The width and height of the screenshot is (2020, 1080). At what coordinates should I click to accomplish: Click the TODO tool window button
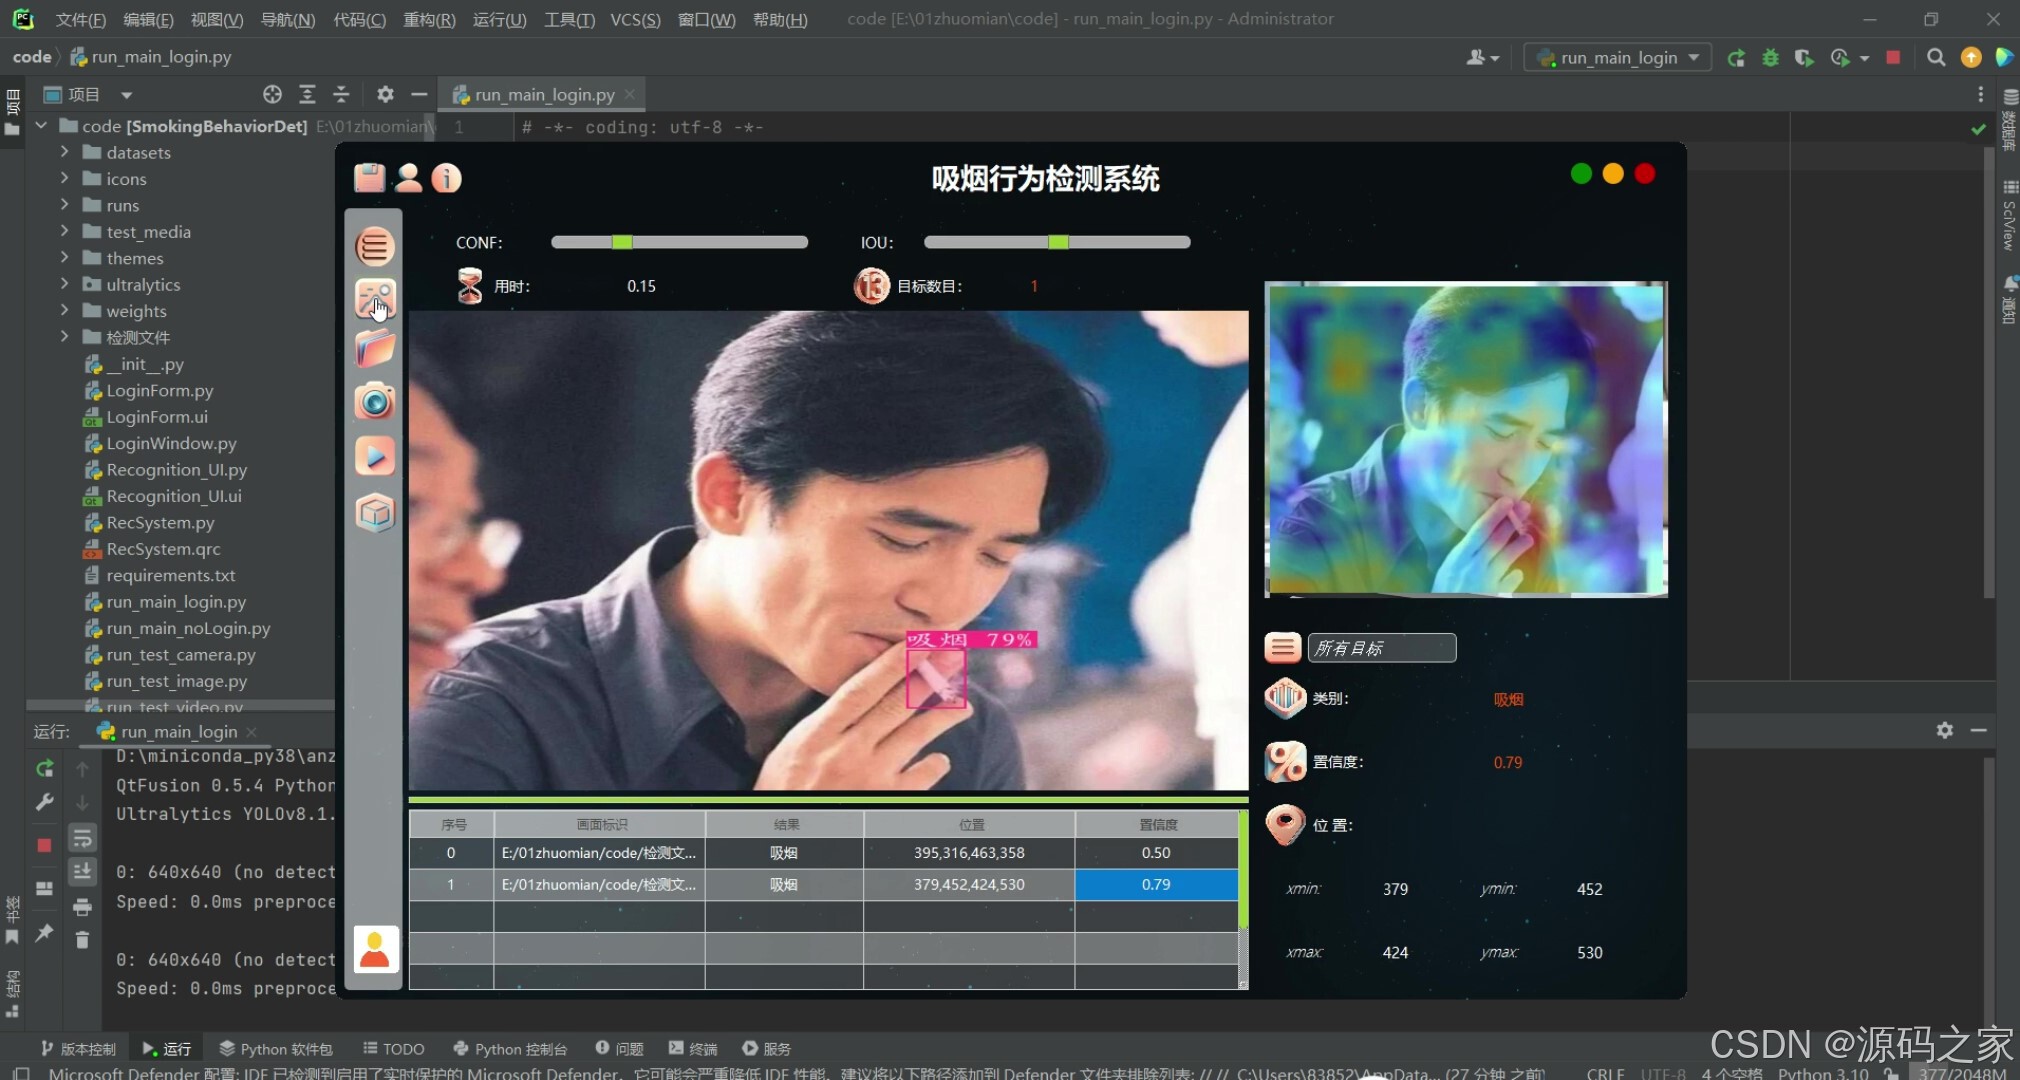(x=394, y=1048)
